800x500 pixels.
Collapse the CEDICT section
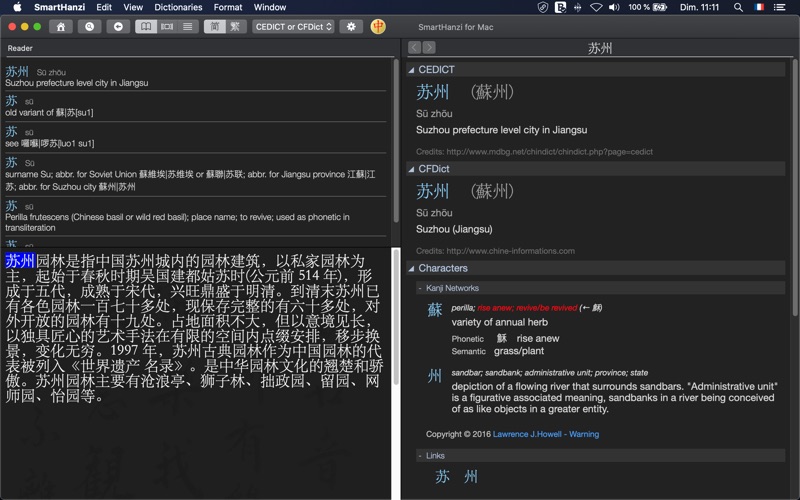pyautogui.click(x=411, y=70)
